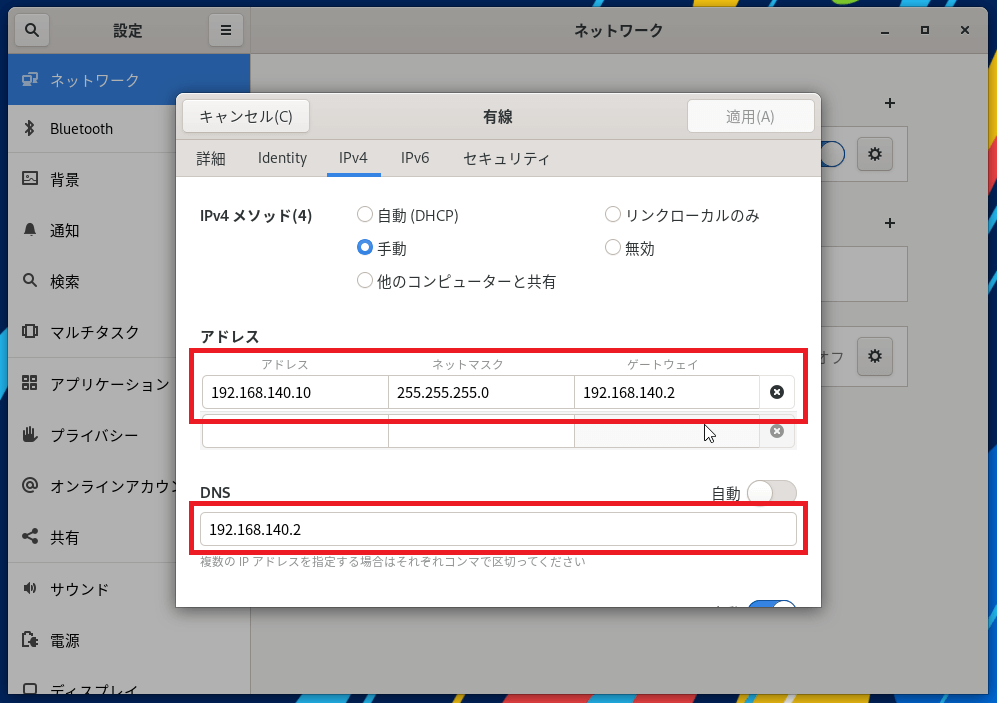This screenshot has height=703, width=997.
Task: Switch to the IPv6 tab
Action: [415, 158]
